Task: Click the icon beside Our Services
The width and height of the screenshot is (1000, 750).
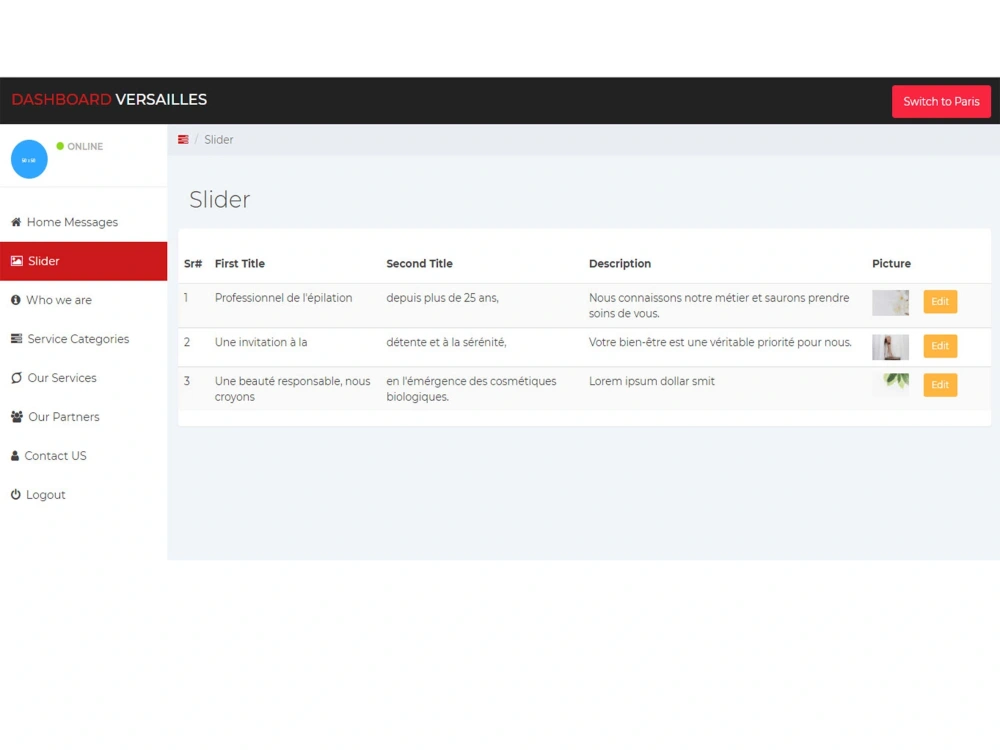Action: tap(17, 378)
